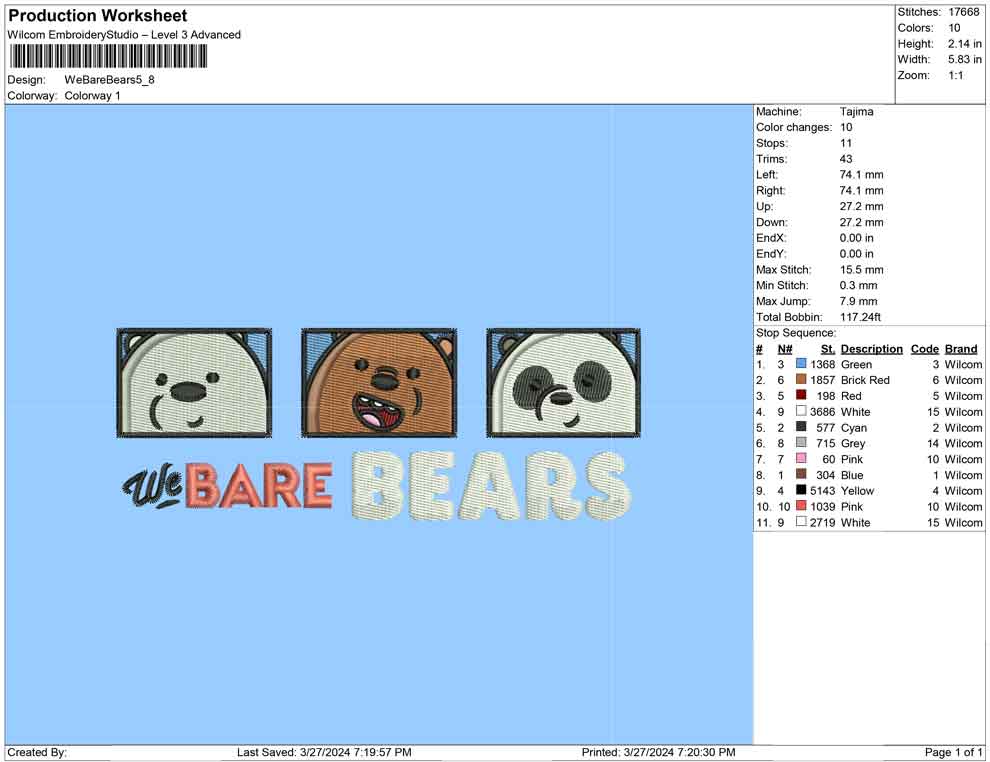Click the stitch count '5143' for Yellow
990x762 pixels.
click(x=823, y=491)
